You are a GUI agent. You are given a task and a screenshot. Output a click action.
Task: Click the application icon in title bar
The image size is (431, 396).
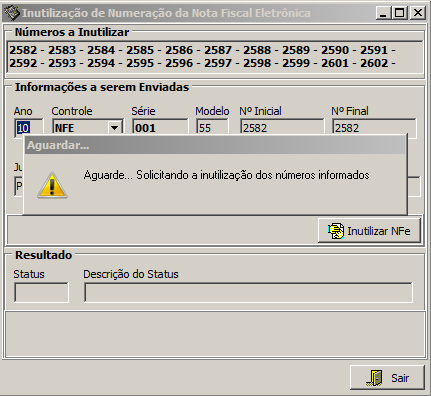[12, 13]
